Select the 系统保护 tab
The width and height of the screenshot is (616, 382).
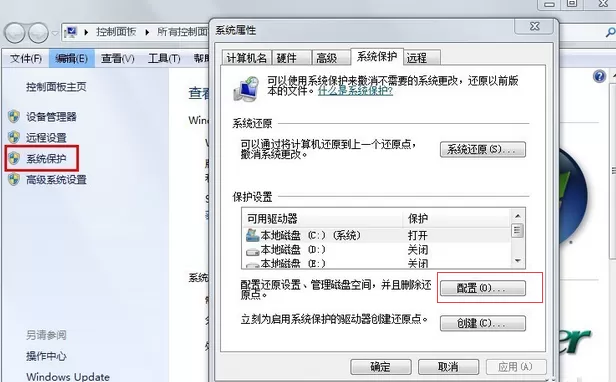tap(376, 57)
